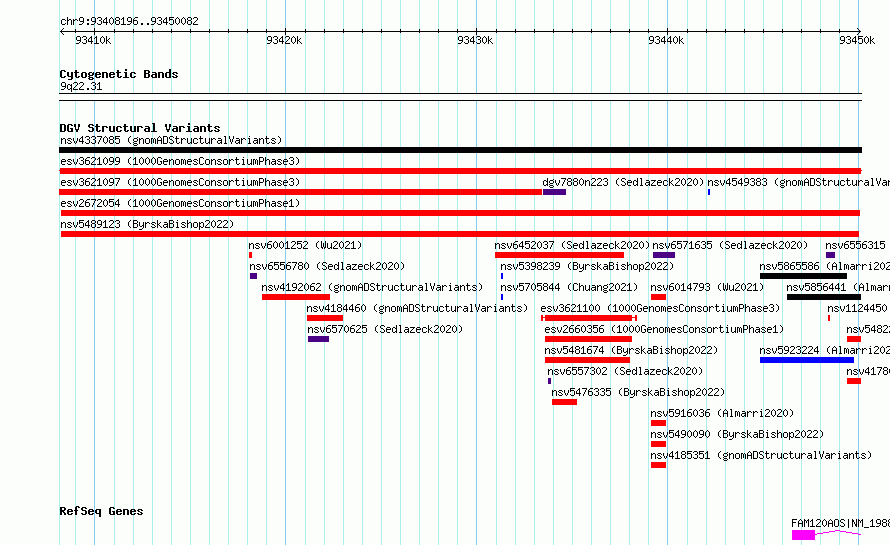Select the red nsv6452037 variant bar
The image size is (890, 545).
pos(559,255)
